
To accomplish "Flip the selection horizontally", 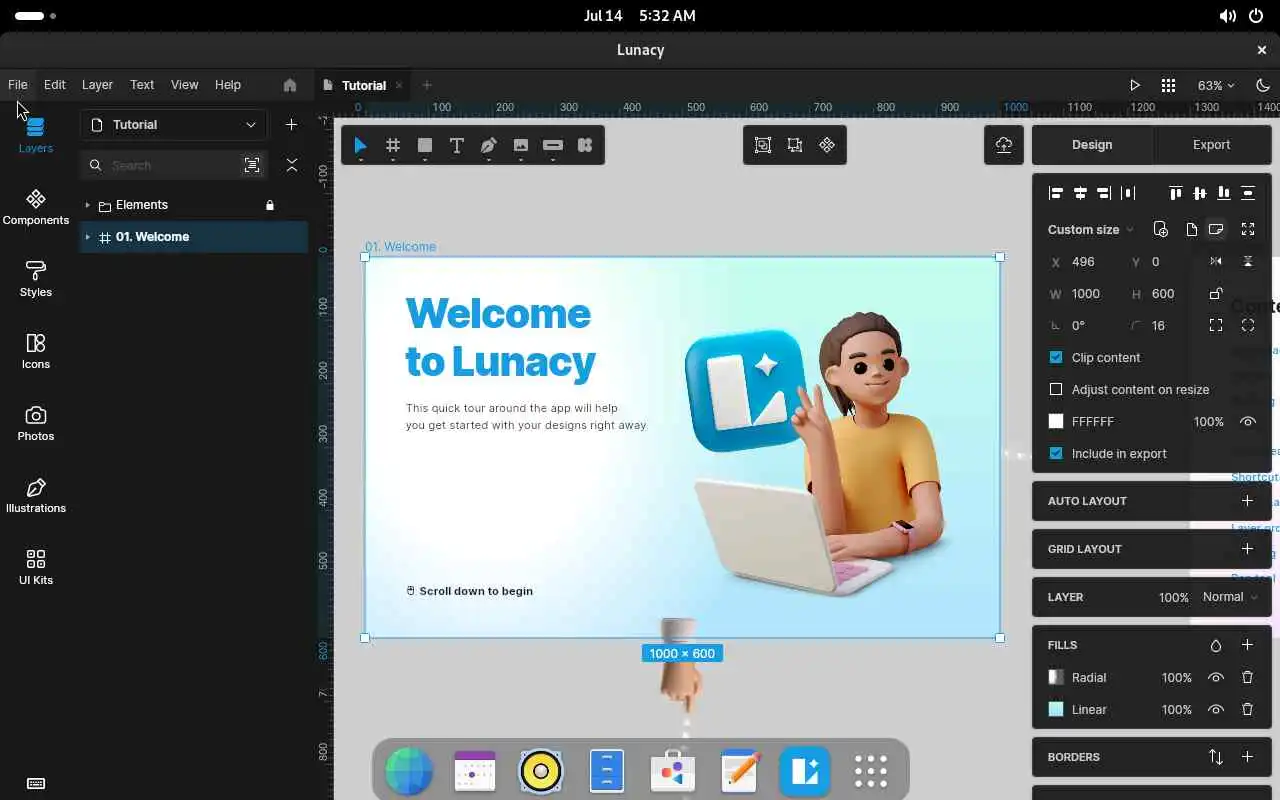I will (x=1216, y=261).
